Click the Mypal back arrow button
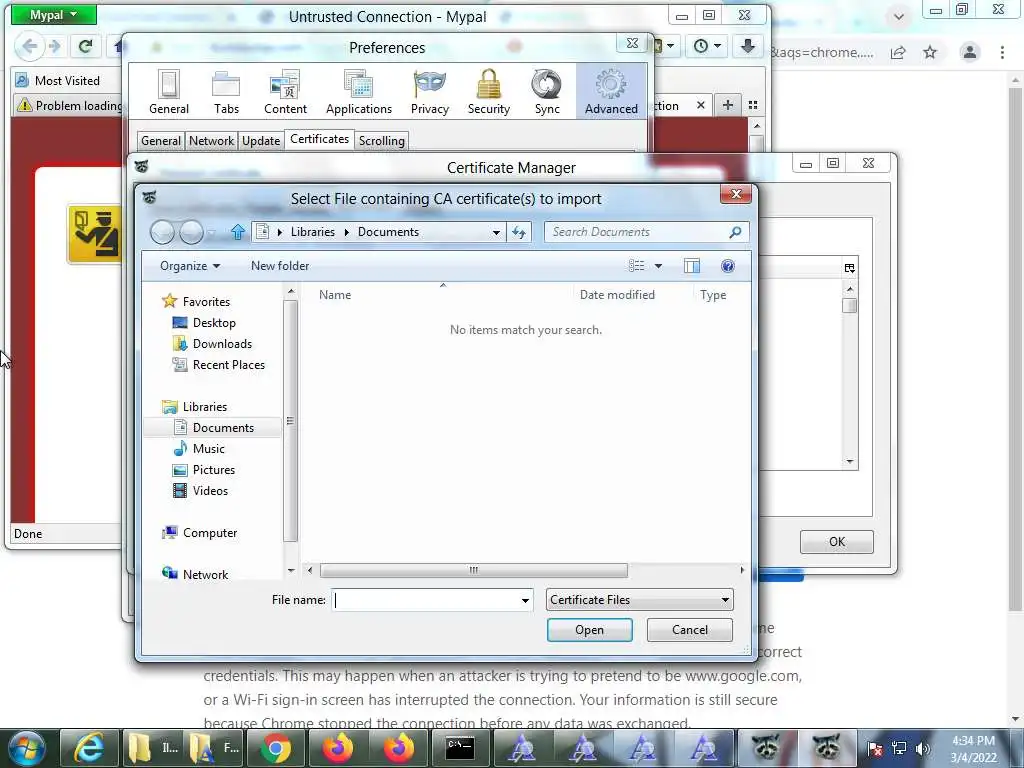1024x768 pixels. [29, 46]
